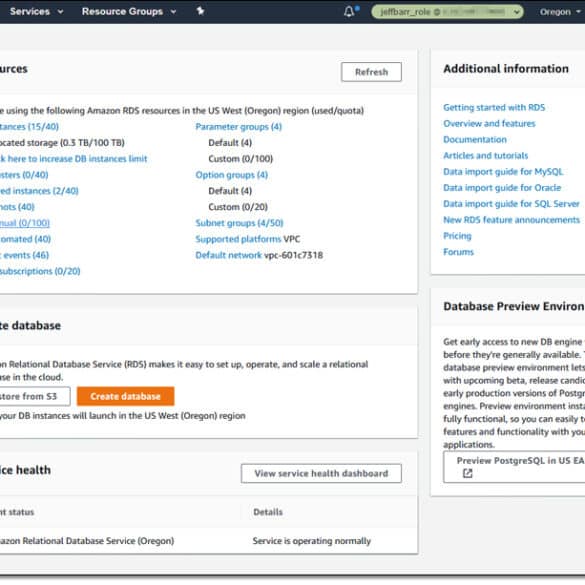
Task: Expand the jeffbarr_role account dropdown
Action: 447,12
